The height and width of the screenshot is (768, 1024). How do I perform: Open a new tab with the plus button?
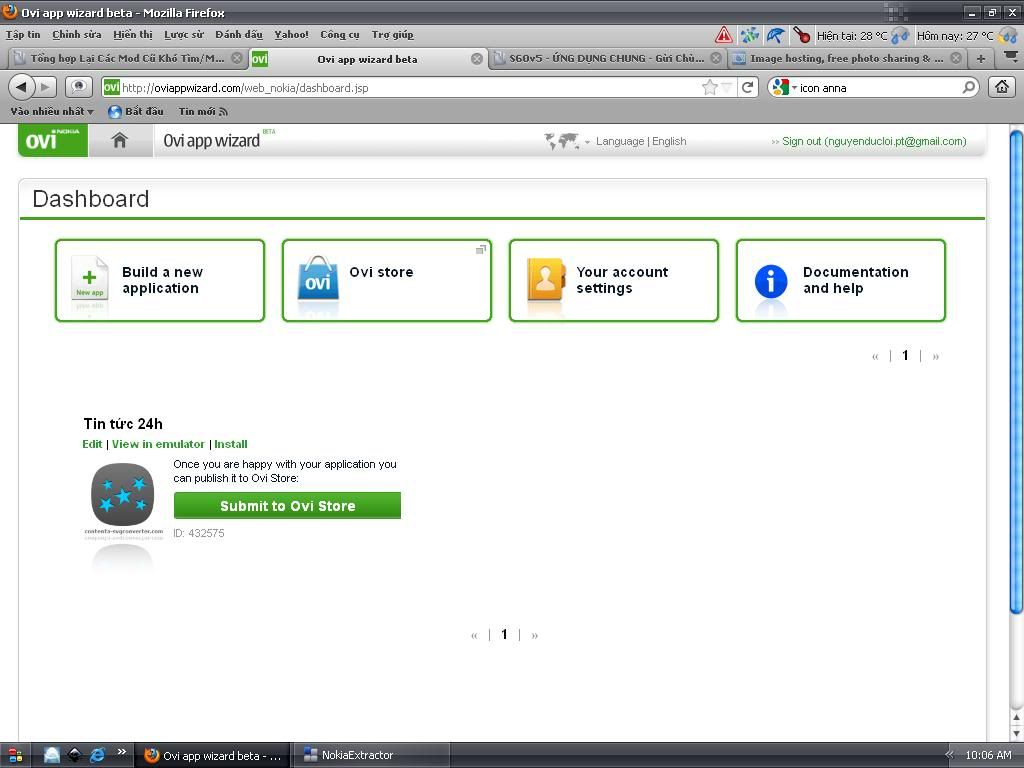[x=981, y=59]
